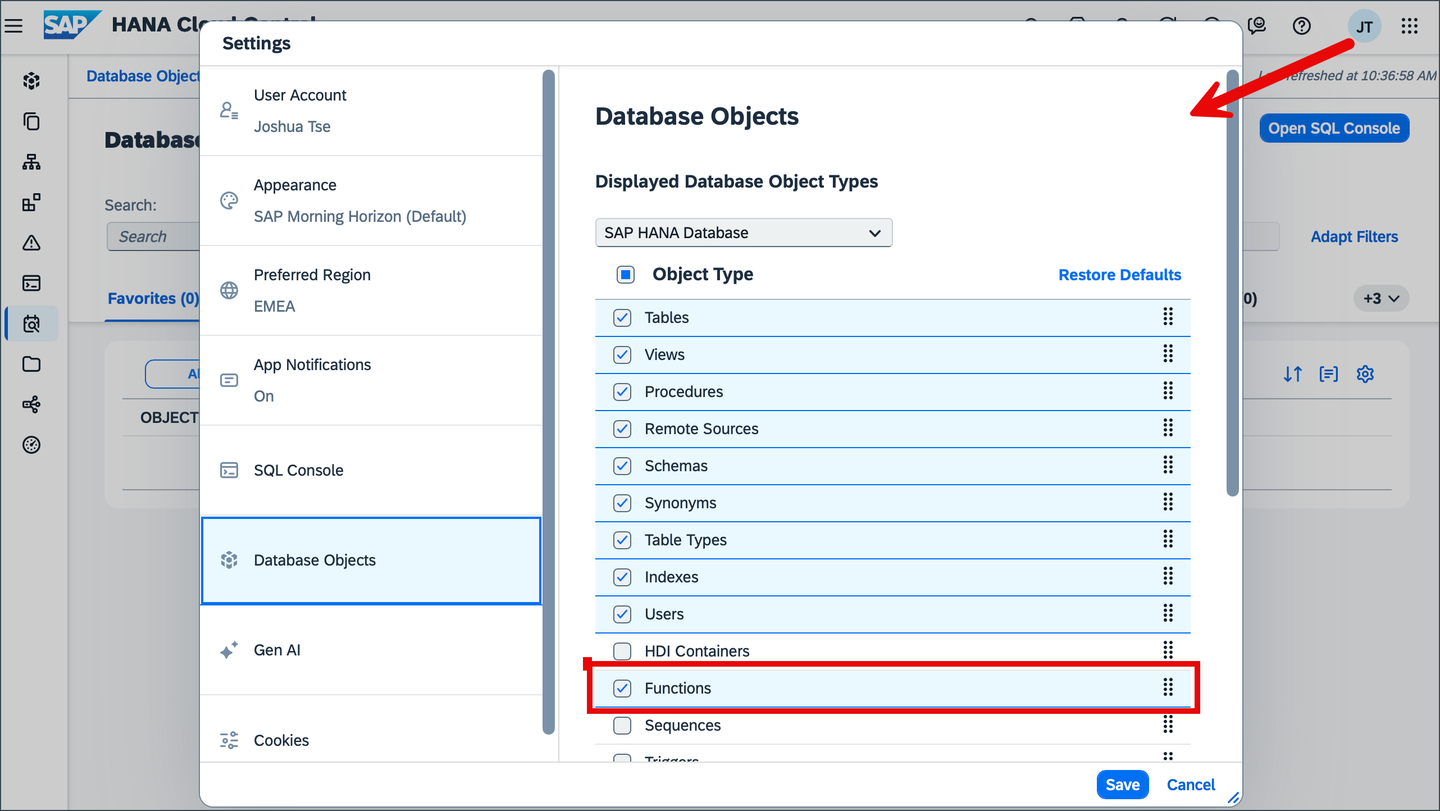The width and height of the screenshot is (1440, 811).
Task: Open the SAP HANA Database dropdown
Action: point(743,233)
